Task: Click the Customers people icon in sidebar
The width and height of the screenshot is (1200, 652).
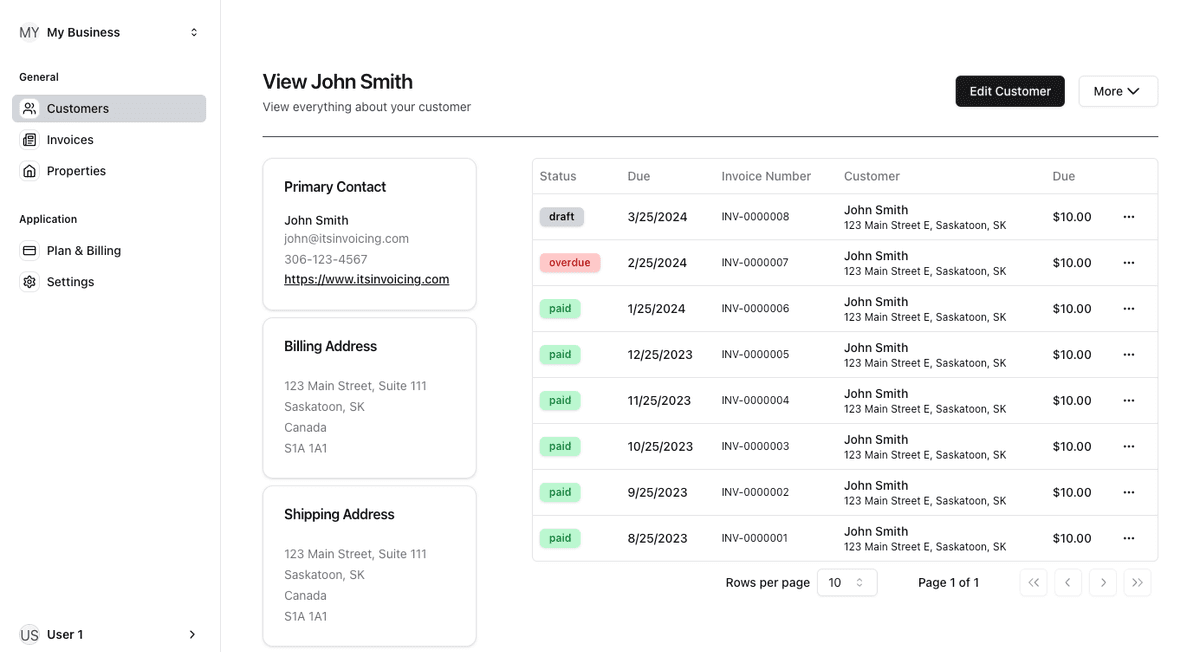Action: 30,109
